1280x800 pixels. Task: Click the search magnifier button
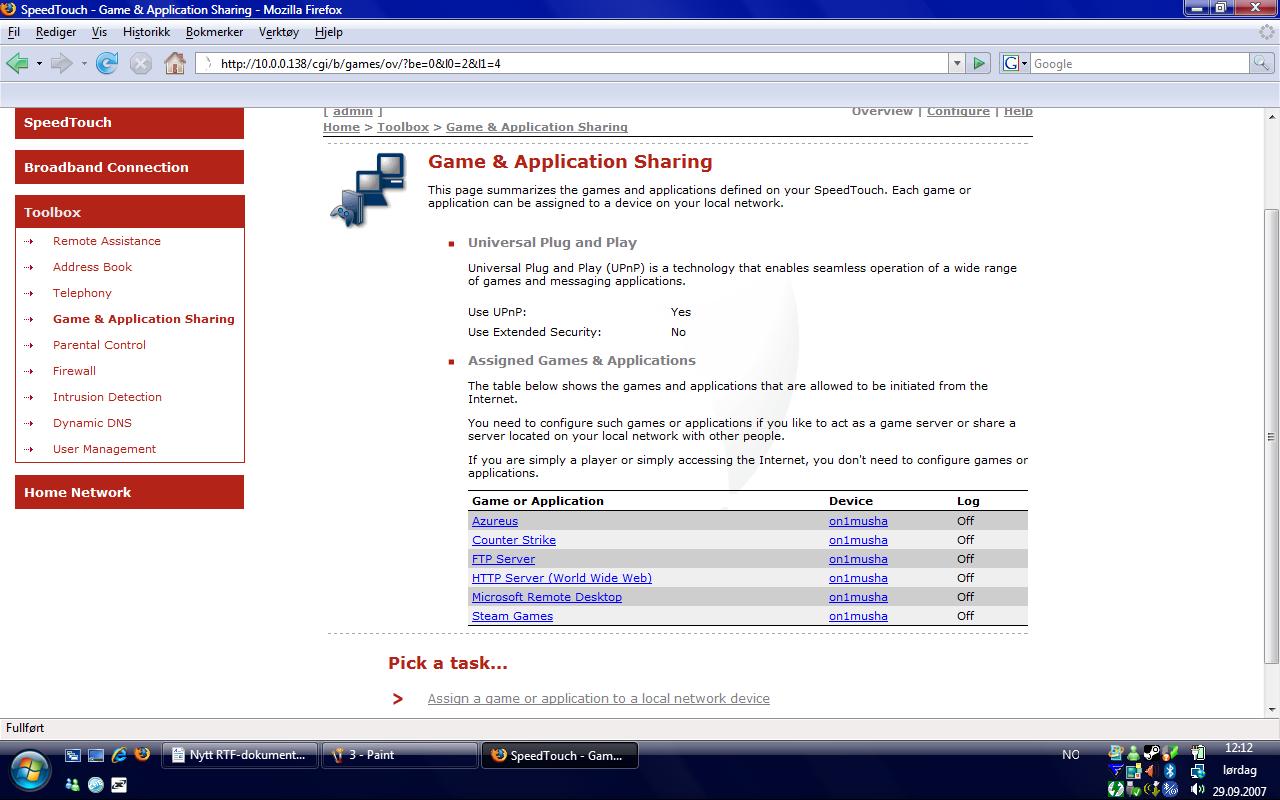pos(1263,63)
